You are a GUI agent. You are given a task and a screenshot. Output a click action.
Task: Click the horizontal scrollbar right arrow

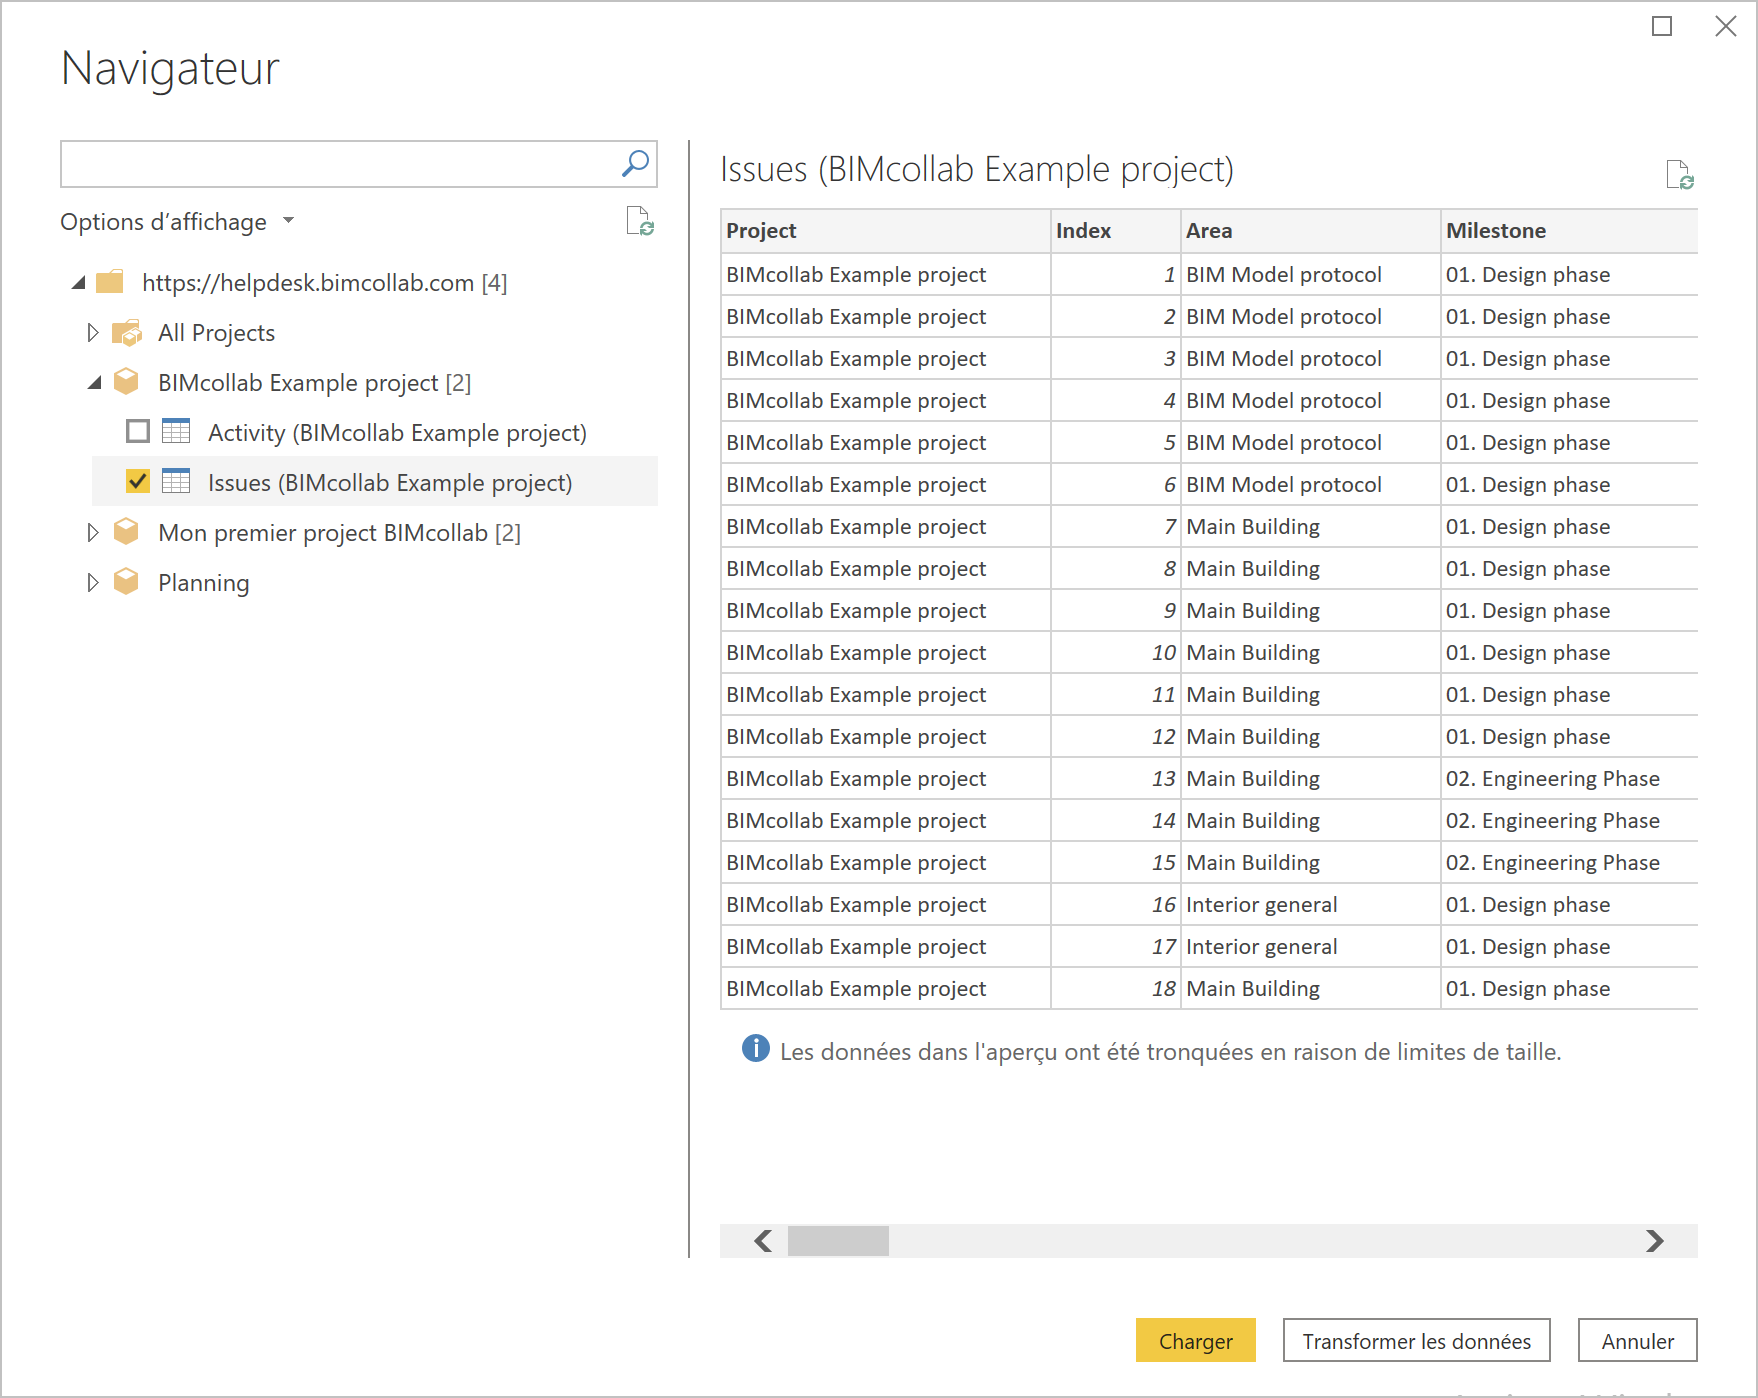(x=1655, y=1241)
